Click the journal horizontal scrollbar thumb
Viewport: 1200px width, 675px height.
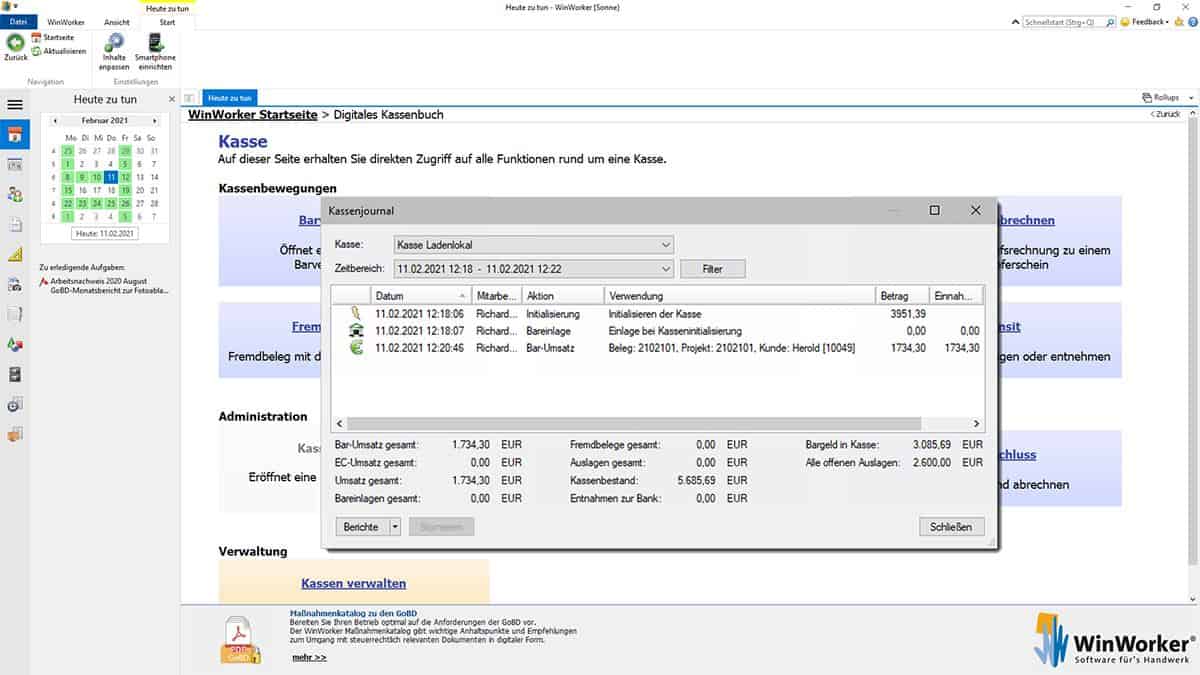[633, 424]
